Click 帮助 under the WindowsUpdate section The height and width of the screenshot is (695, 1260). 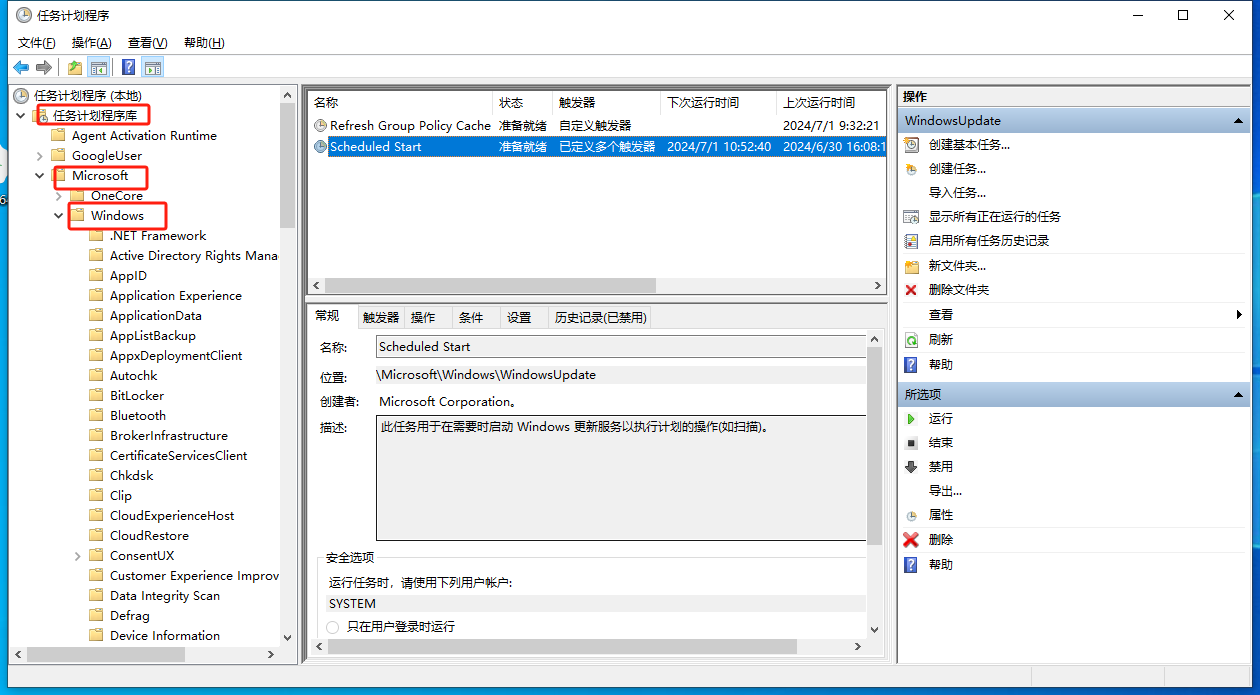[x=940, y=364]
